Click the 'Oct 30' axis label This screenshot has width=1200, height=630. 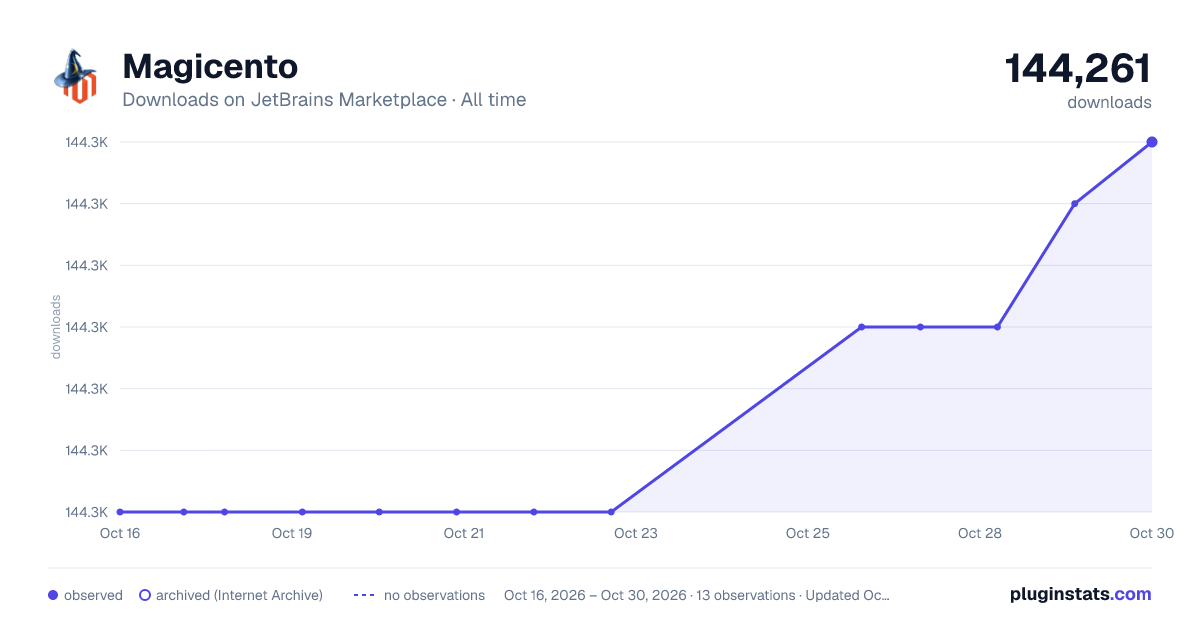pos(1150,533)
